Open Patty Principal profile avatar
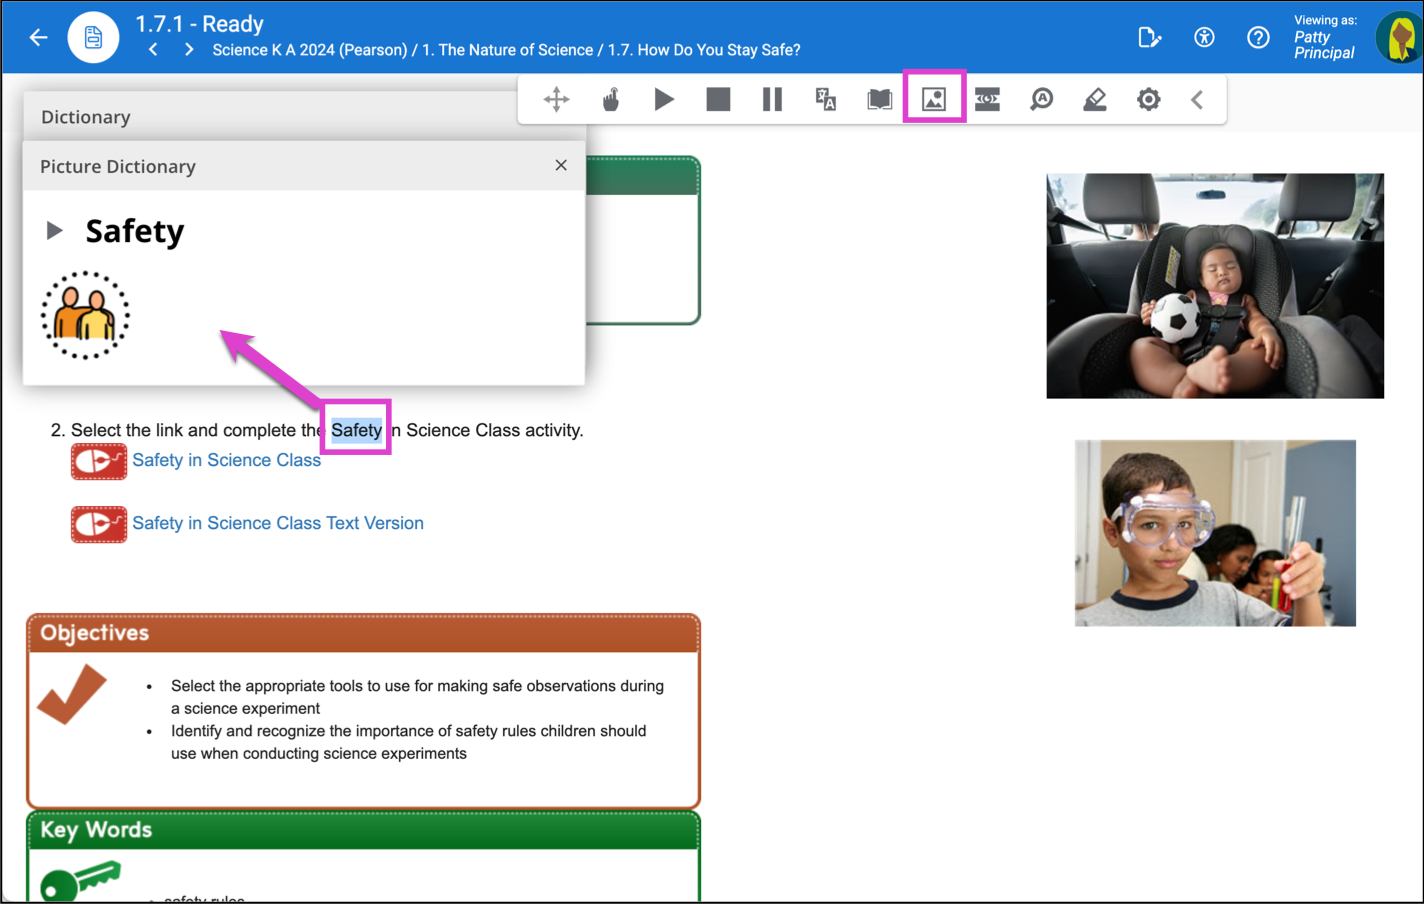Viewport: 1424px width, 904px height. [1399, 38]
